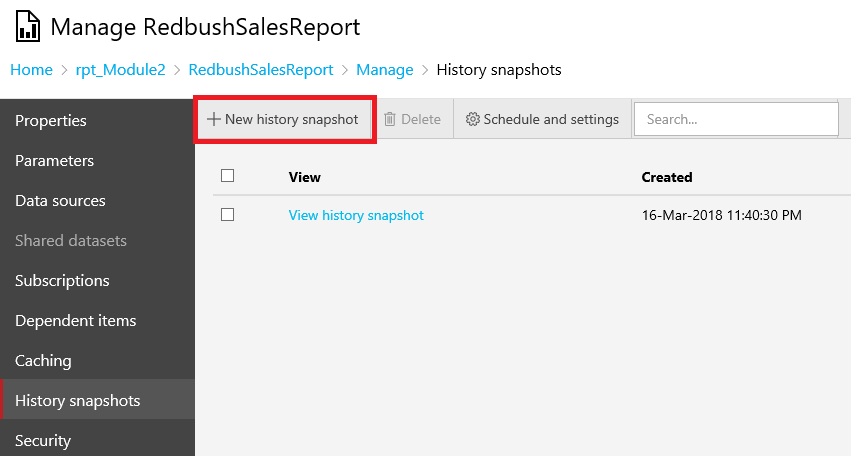Click the trash Delete icon
The height and width of the screenshot is (462, 856).
point(391,120)
